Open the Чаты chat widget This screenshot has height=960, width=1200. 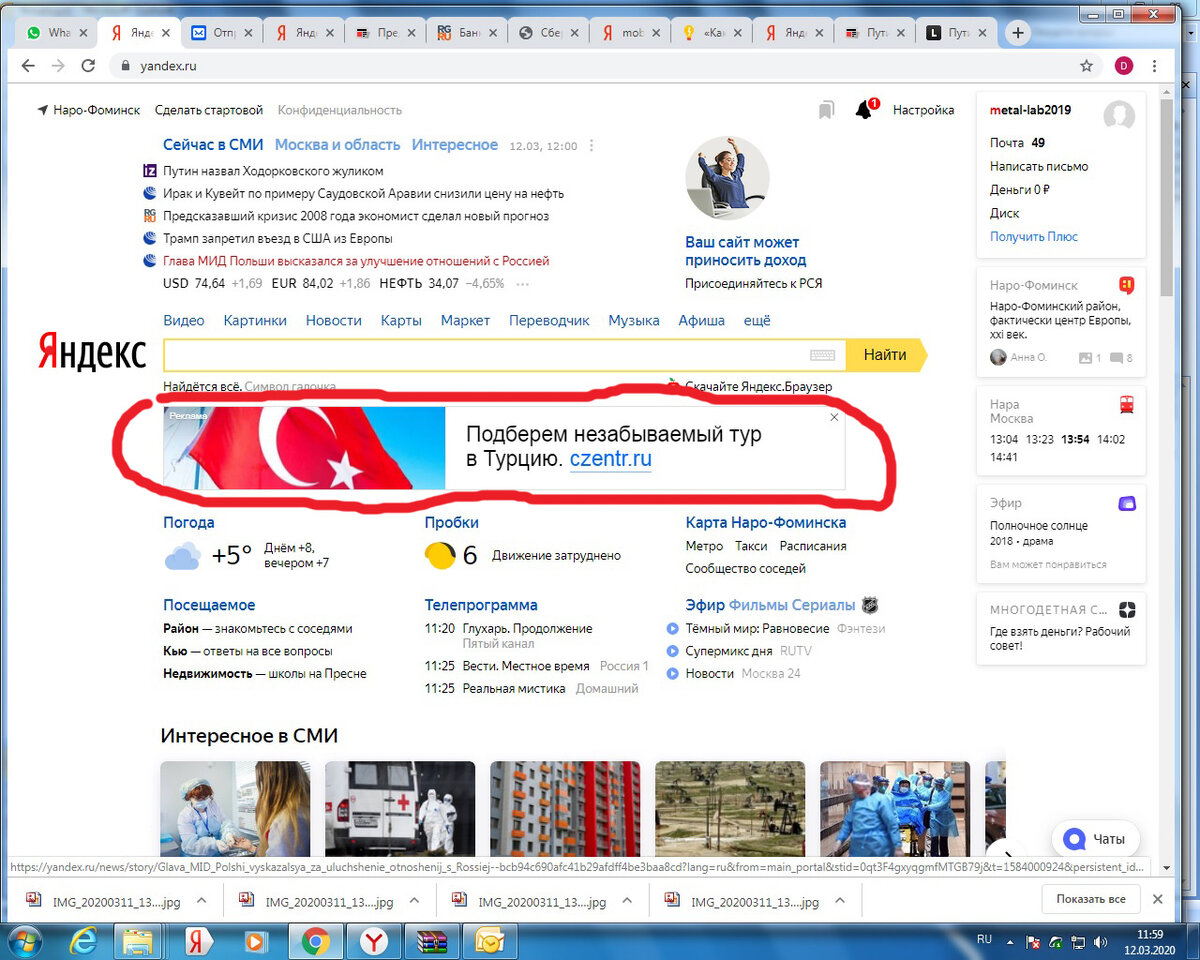coord(1095,839)
